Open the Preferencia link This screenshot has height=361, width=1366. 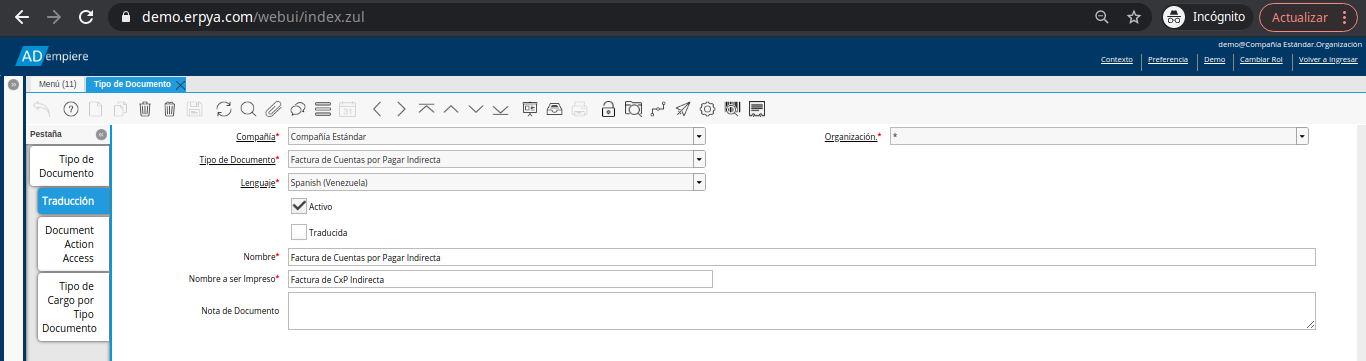tap(1168, 60)
